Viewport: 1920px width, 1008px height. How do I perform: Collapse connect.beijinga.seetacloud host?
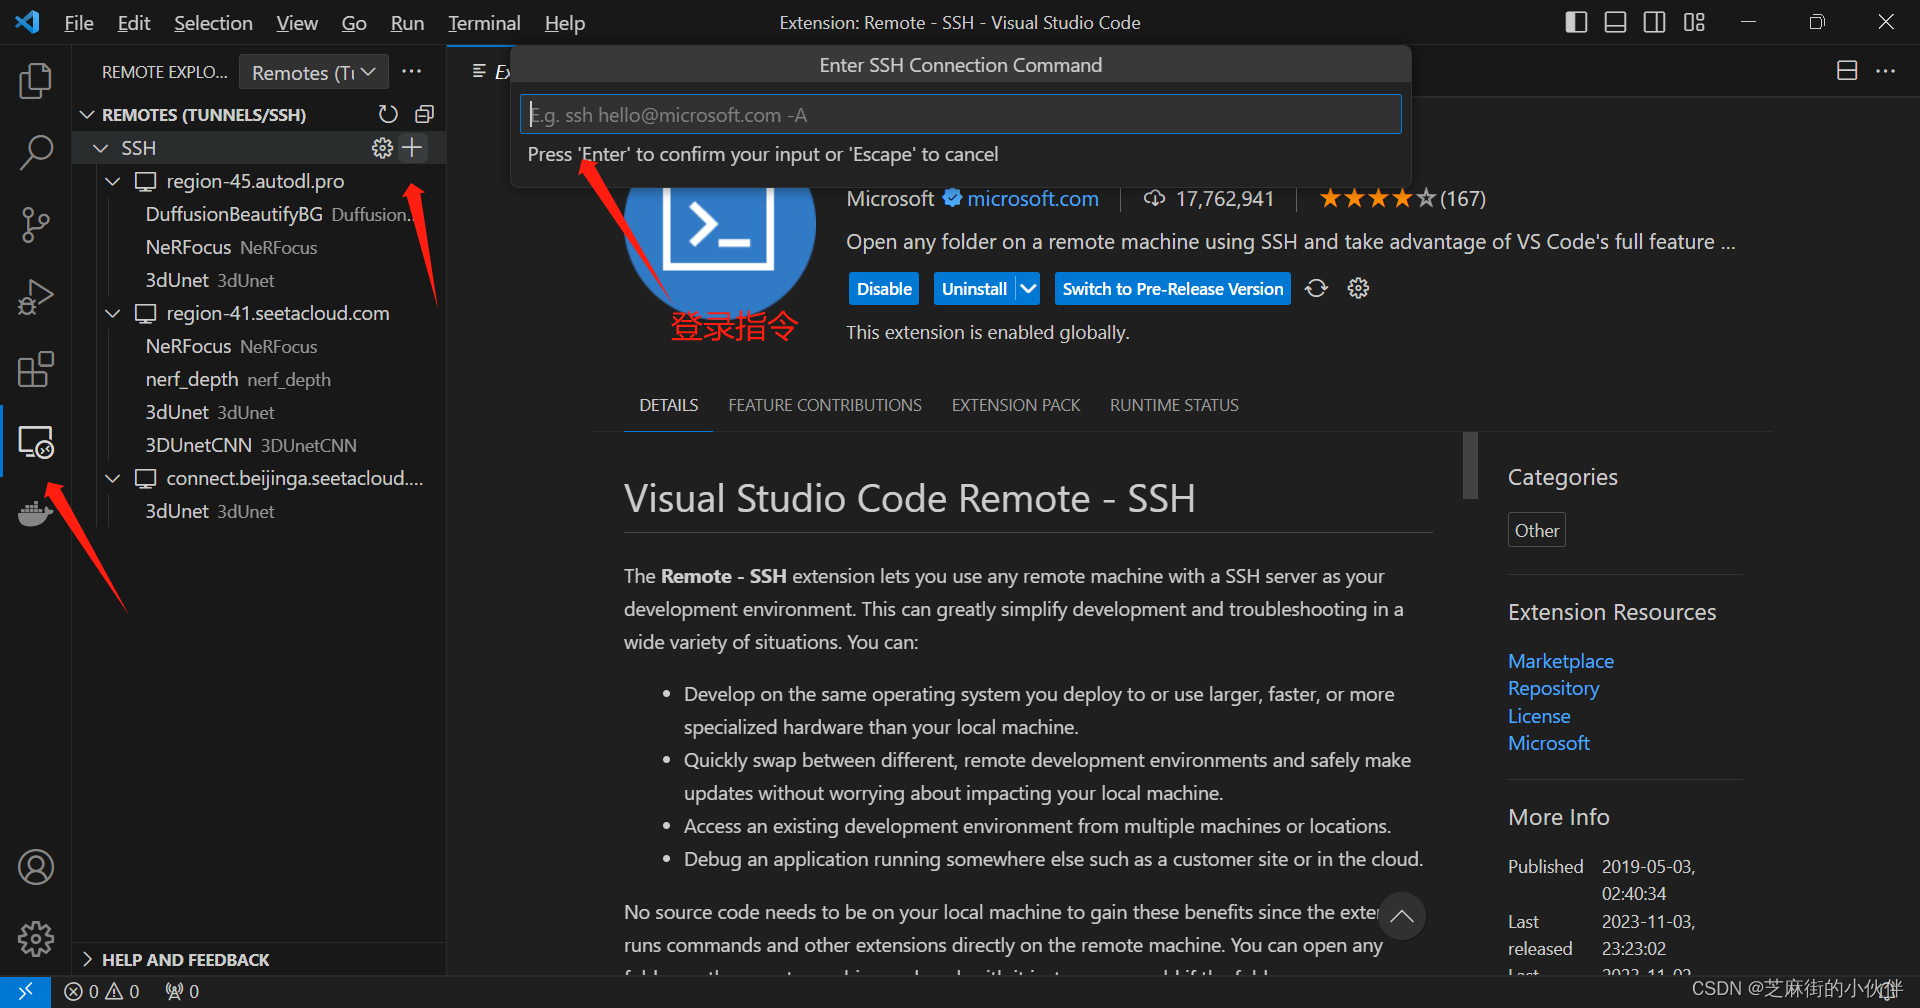coord(113,478)
